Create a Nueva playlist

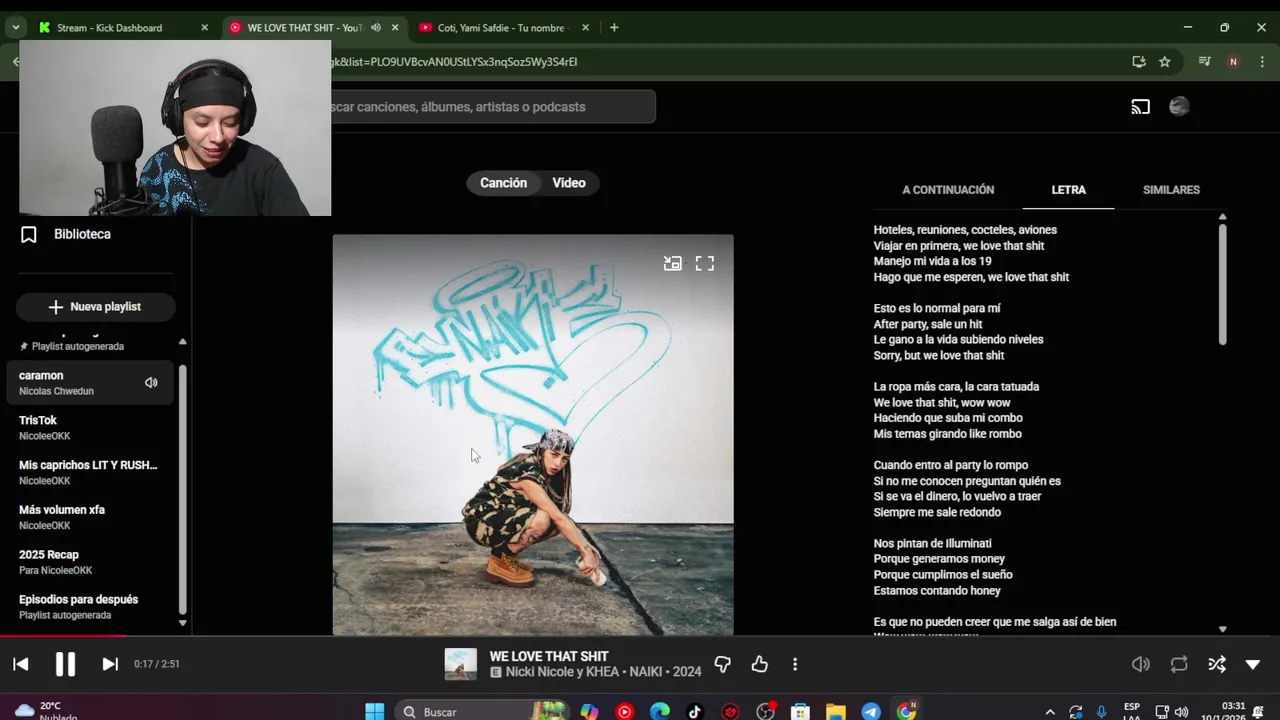(96, 307)
